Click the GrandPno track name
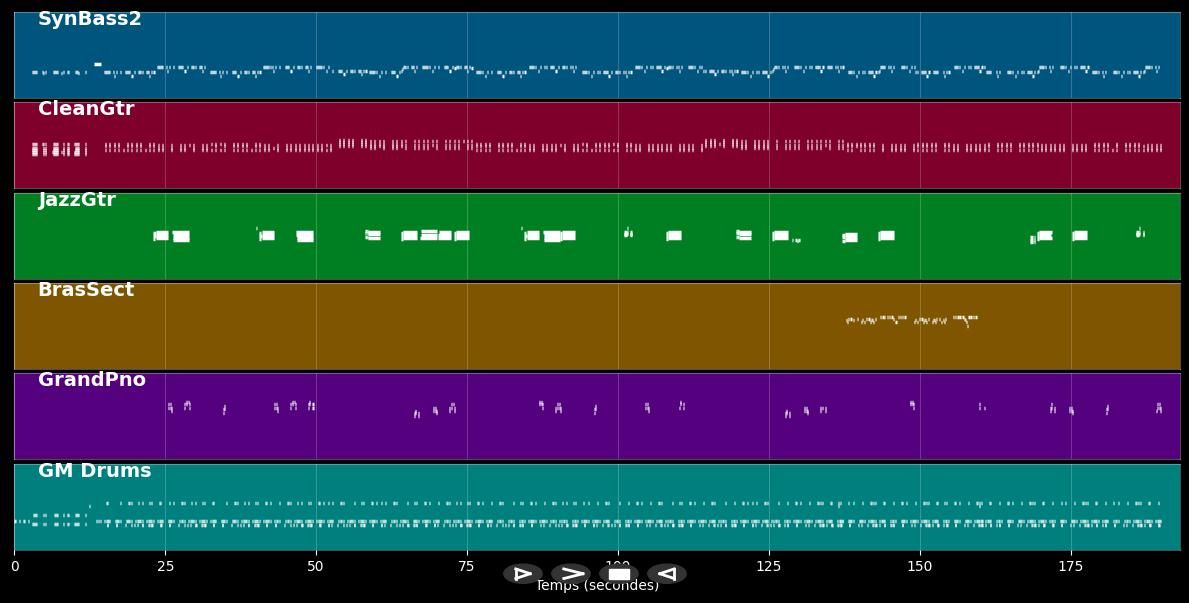This screenshot has height=603, width=1189. click(92, 380)
